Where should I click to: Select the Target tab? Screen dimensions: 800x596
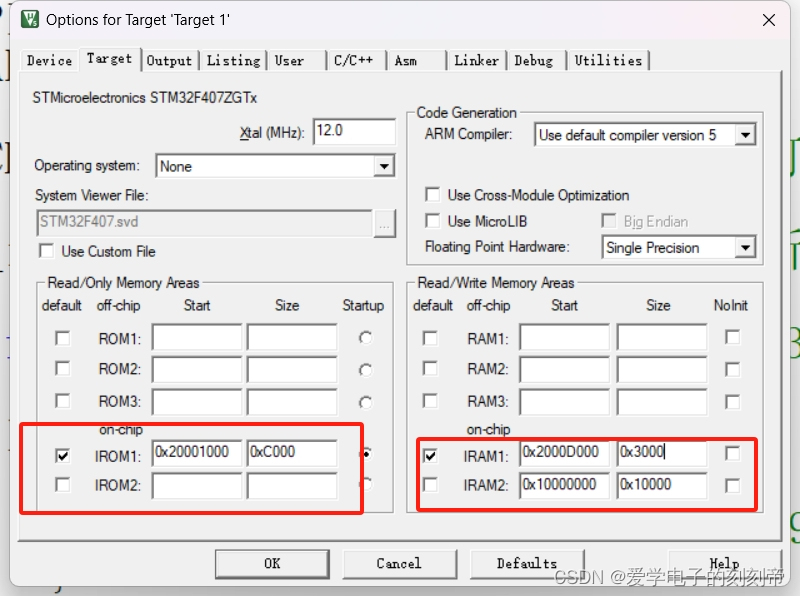click(109, 59)
